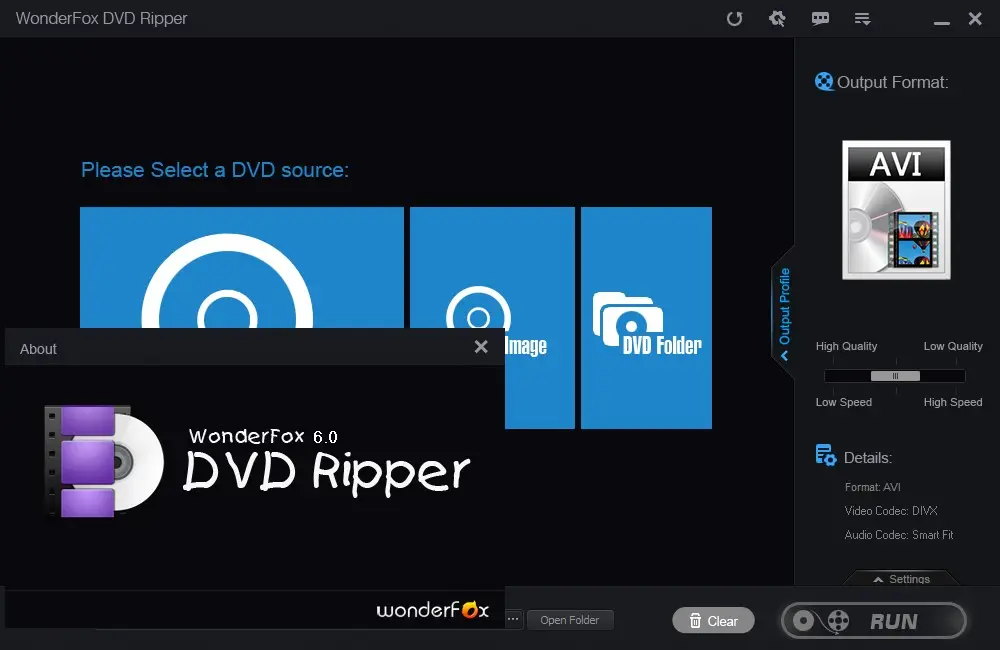
Task: Click the update/refresh icon in the title bar
Action: pos(735,18)
